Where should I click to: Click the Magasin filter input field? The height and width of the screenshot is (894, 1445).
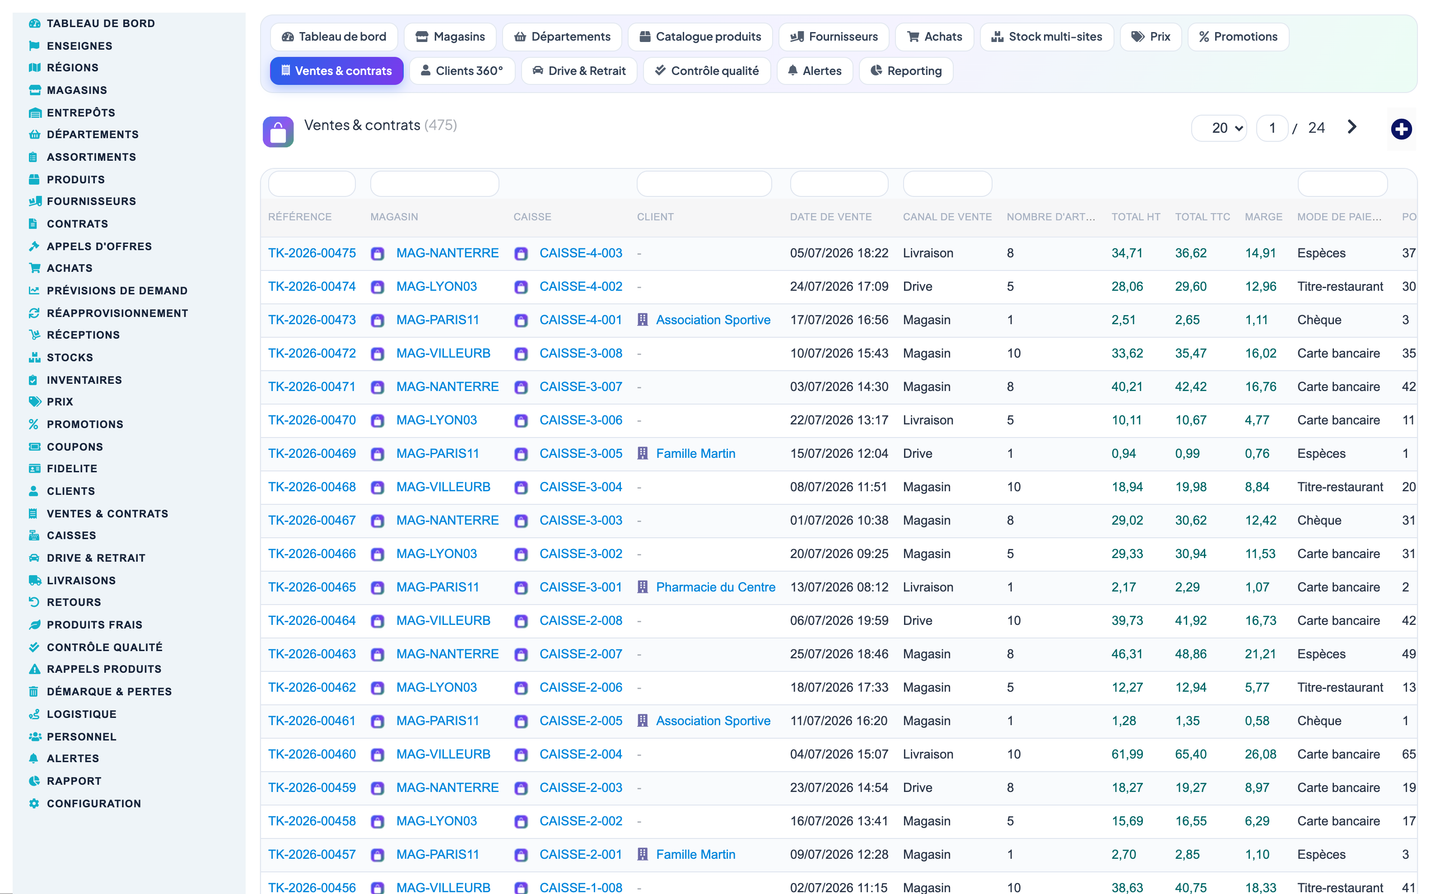434,184
